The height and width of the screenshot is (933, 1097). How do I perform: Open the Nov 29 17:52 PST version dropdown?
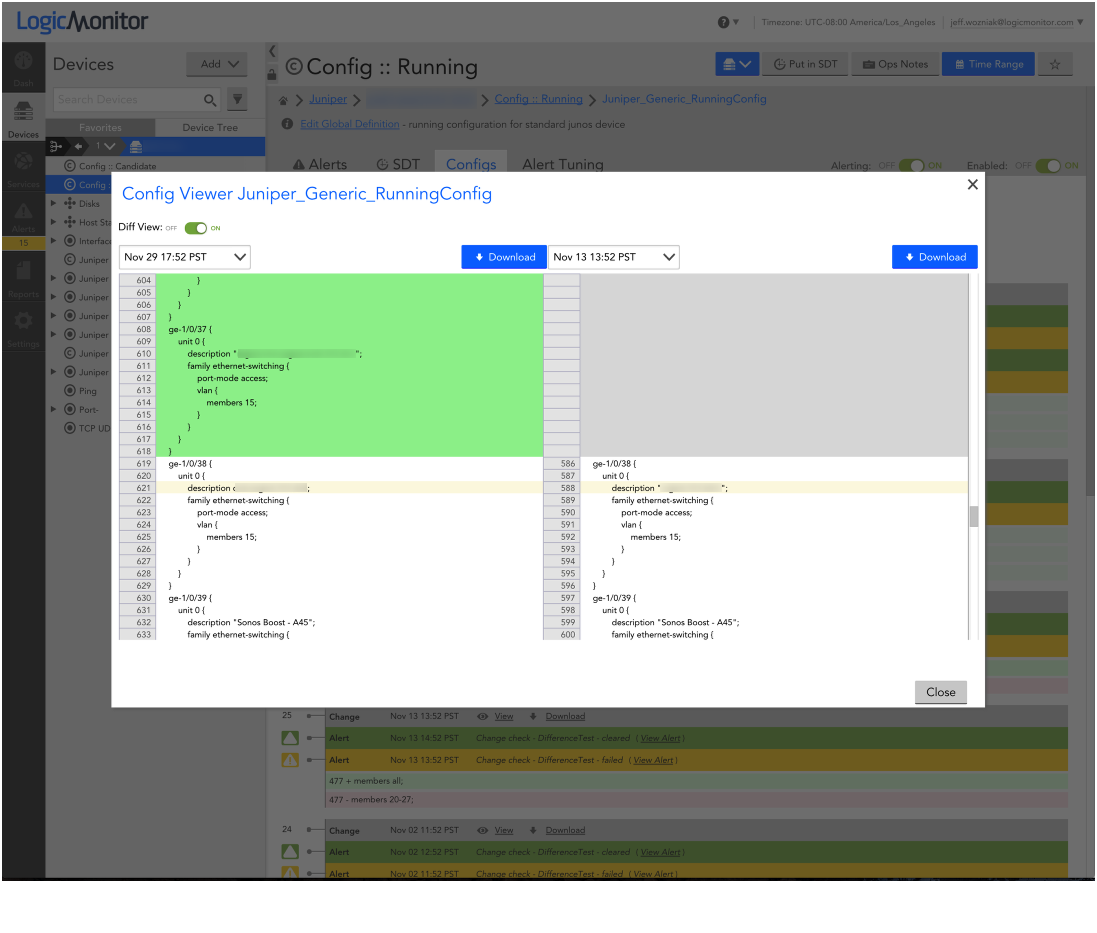pos(185,257)
